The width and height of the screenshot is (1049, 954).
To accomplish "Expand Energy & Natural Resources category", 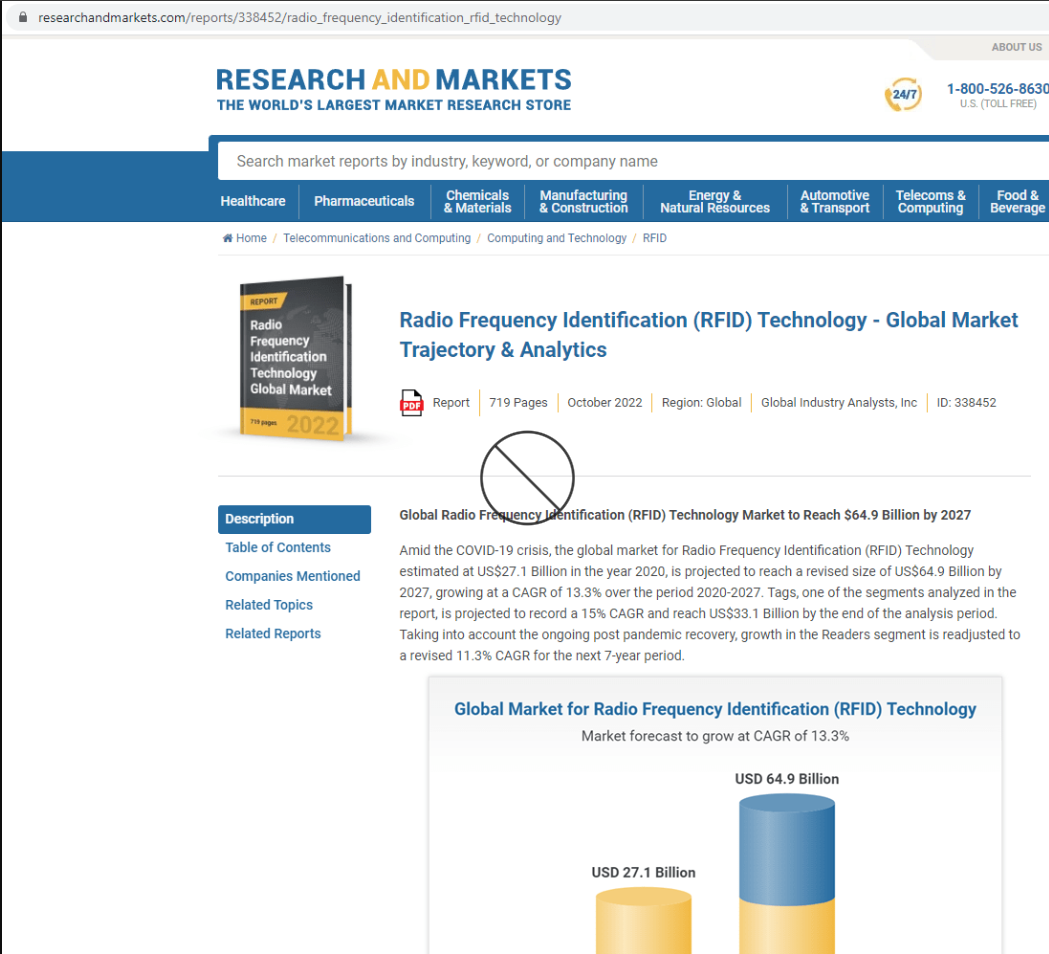I will click(714, 201).
